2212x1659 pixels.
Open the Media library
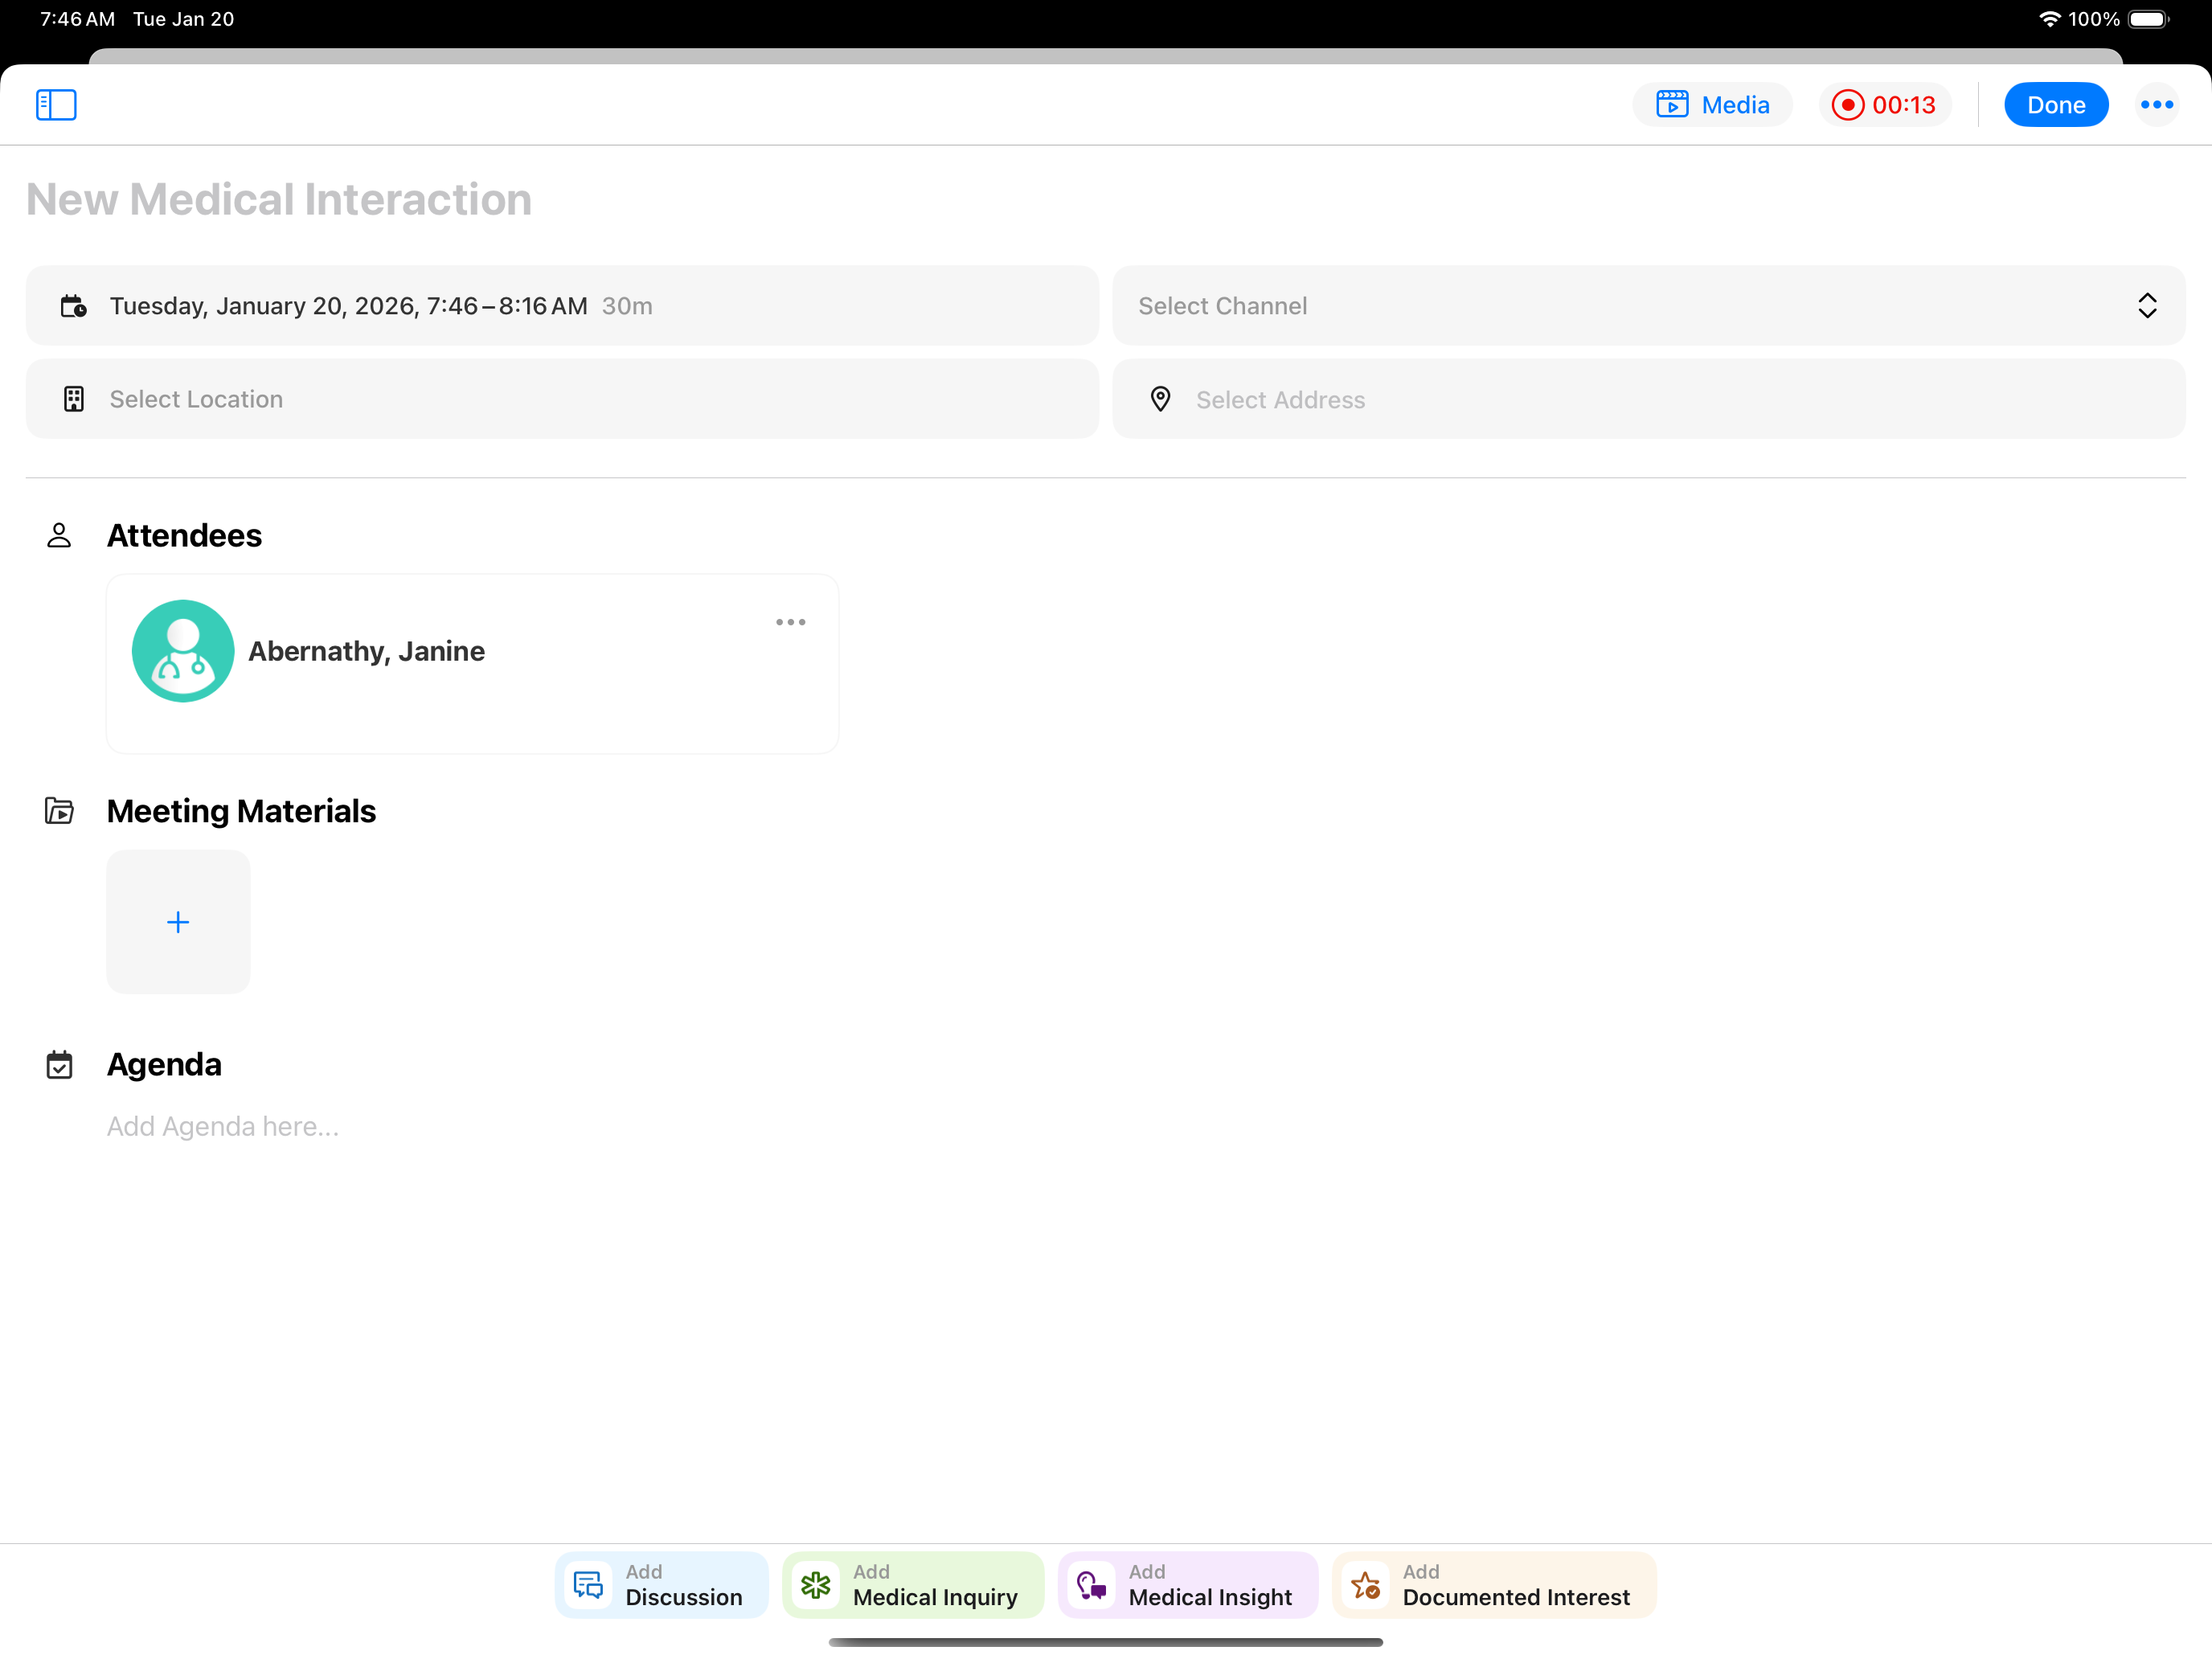[x=1712, y=105]
